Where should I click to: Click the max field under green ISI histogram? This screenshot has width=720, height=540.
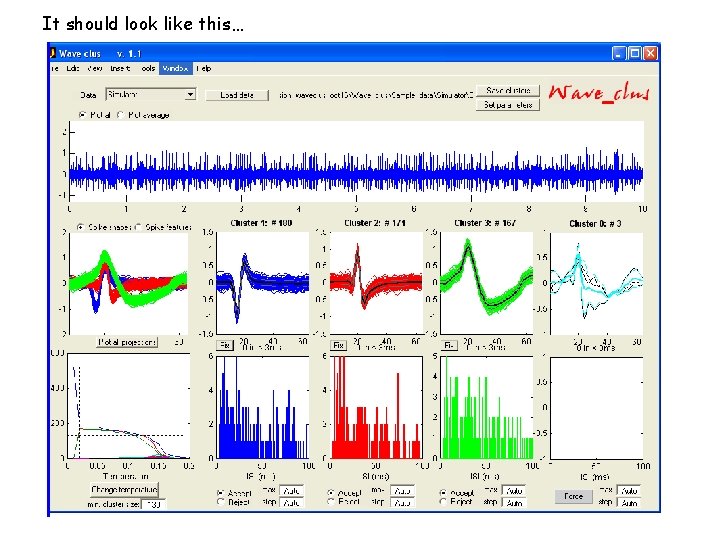[514, 491]
